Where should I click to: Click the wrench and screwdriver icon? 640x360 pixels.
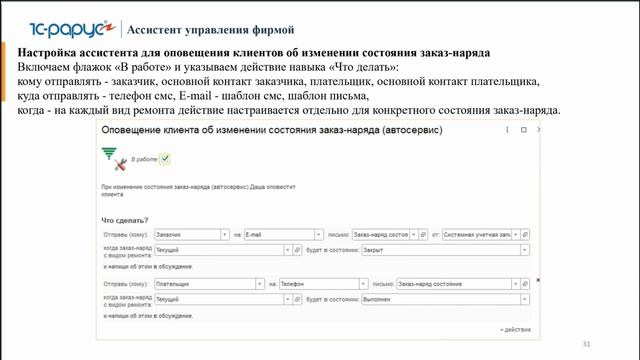pyautogui.click(x=120, y=164)
